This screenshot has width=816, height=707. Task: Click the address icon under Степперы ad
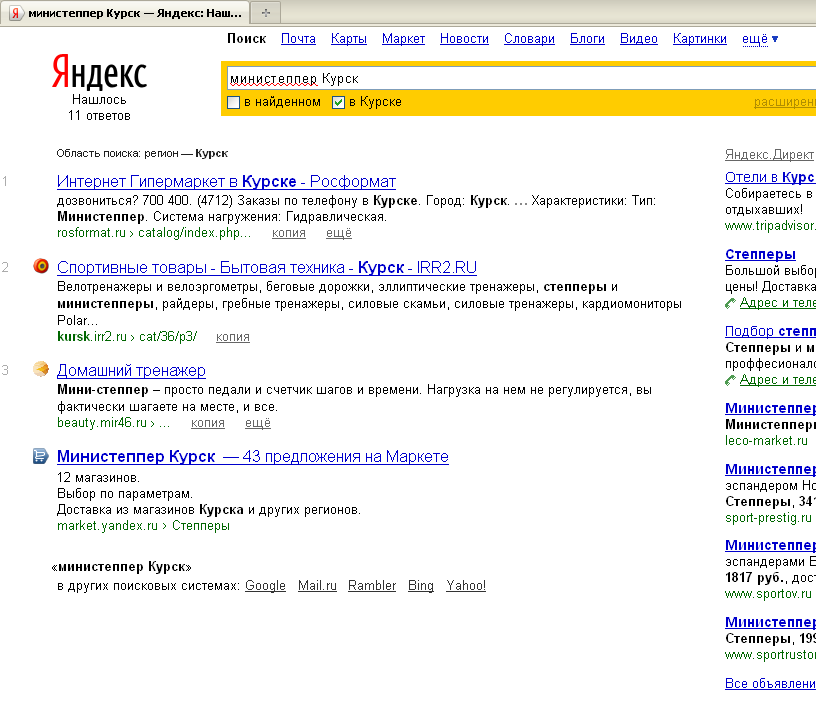pos(730,303)
